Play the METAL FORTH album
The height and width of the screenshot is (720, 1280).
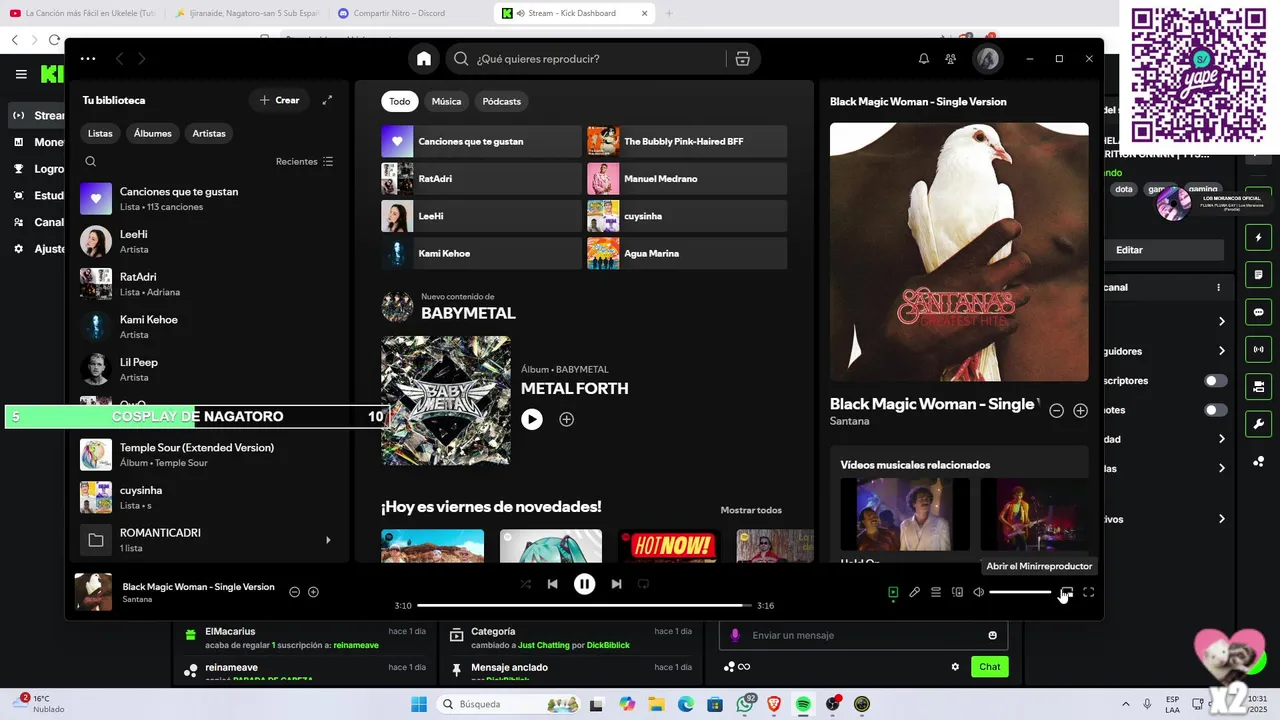(x=532, y=420)
